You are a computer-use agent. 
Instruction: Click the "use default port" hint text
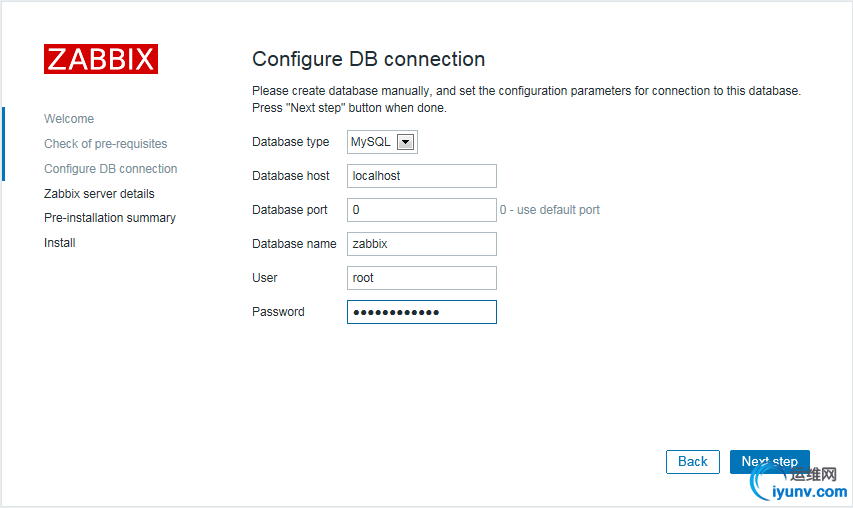[550, 210]
